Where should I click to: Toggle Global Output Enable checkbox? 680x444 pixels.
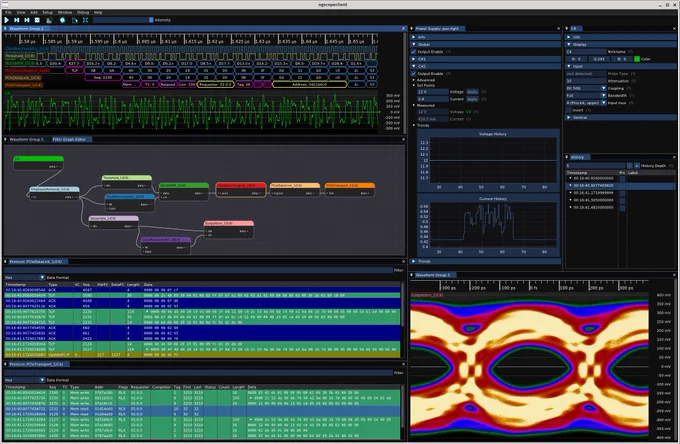click(x=414, y=52)
